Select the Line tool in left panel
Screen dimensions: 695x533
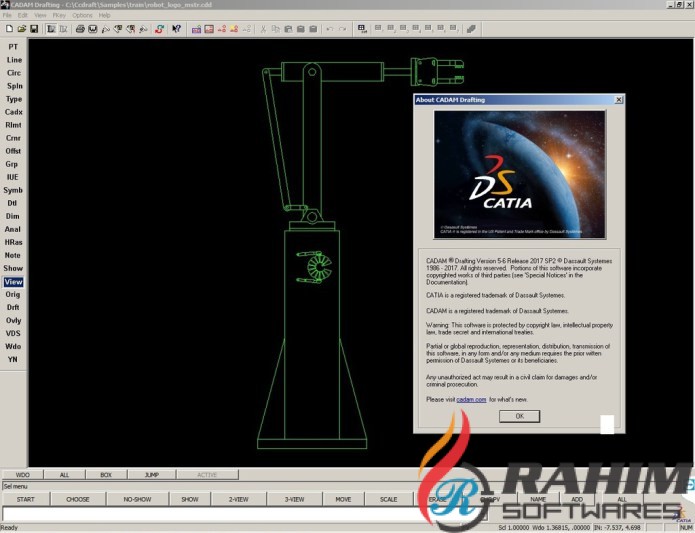point(13,60)
